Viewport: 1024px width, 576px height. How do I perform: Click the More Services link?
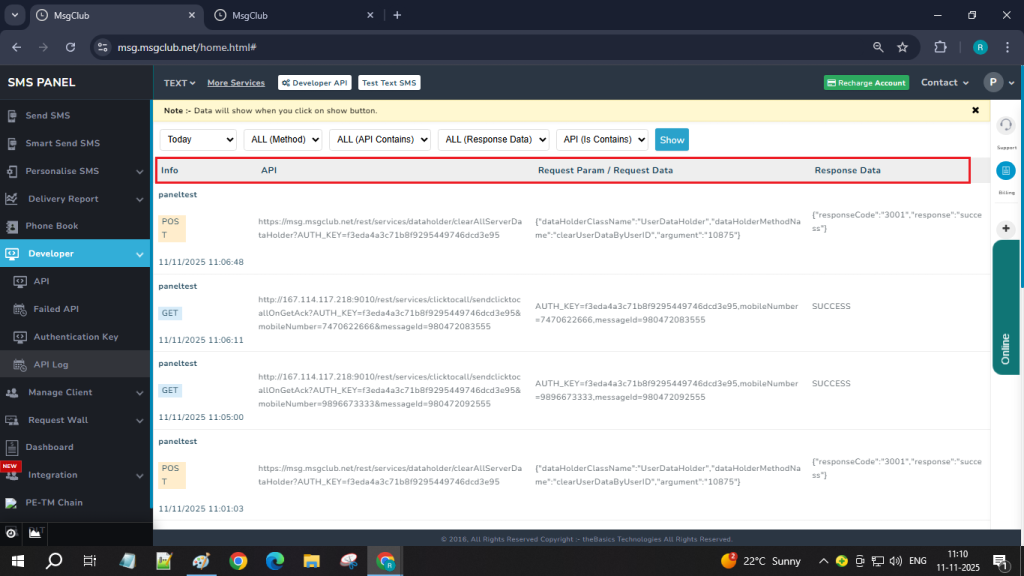(x=236, y=83)
